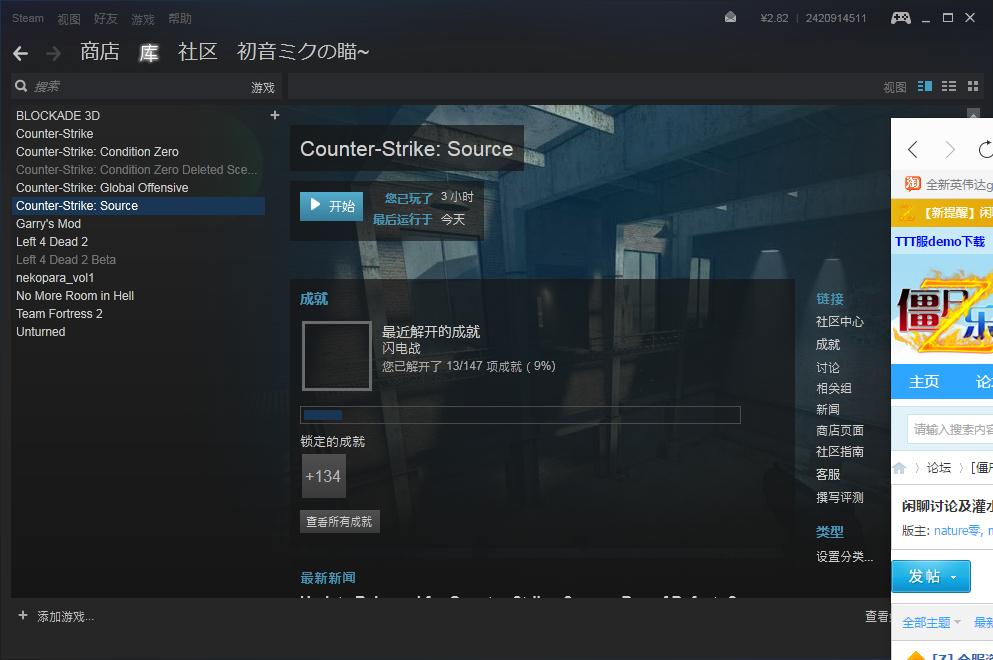Open the 相关组 link
Screen dimensions: 993x660
(x=833, y=388)
